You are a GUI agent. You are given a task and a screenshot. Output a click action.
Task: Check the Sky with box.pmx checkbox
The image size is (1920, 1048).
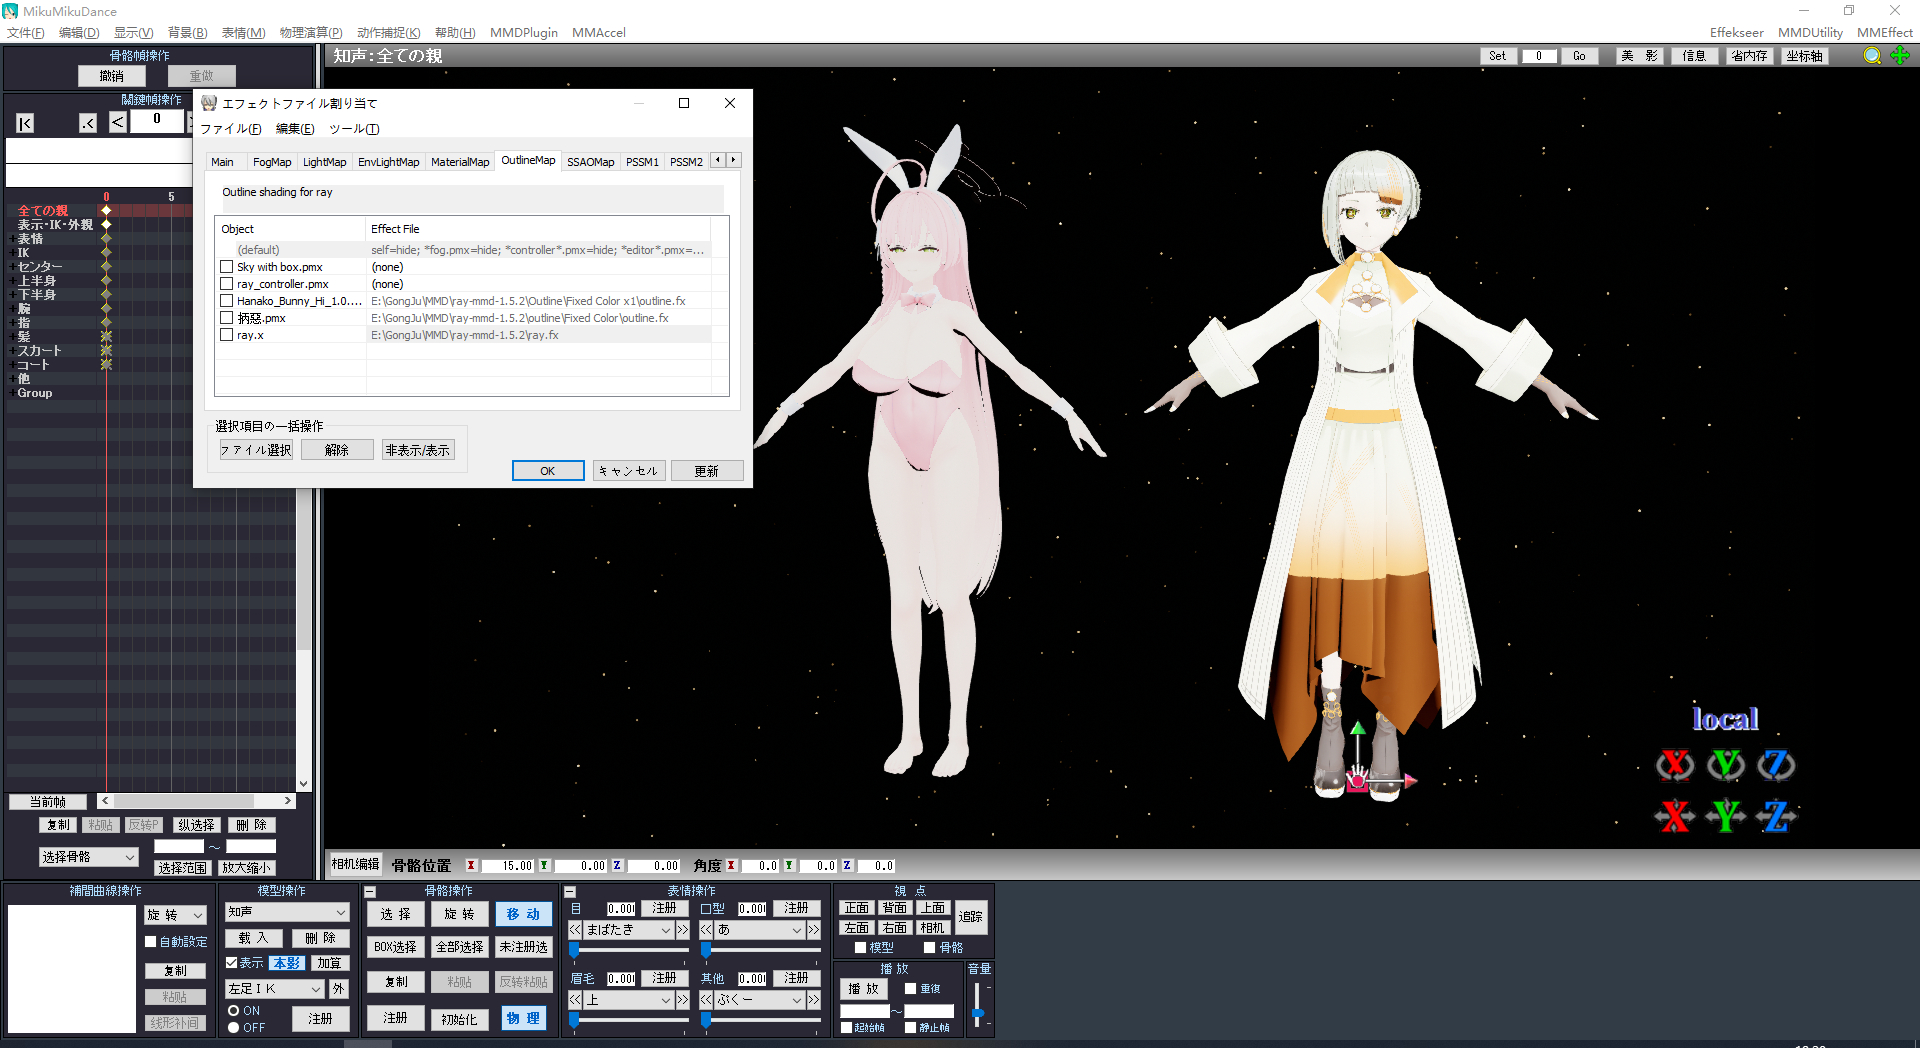coord(227,267)
